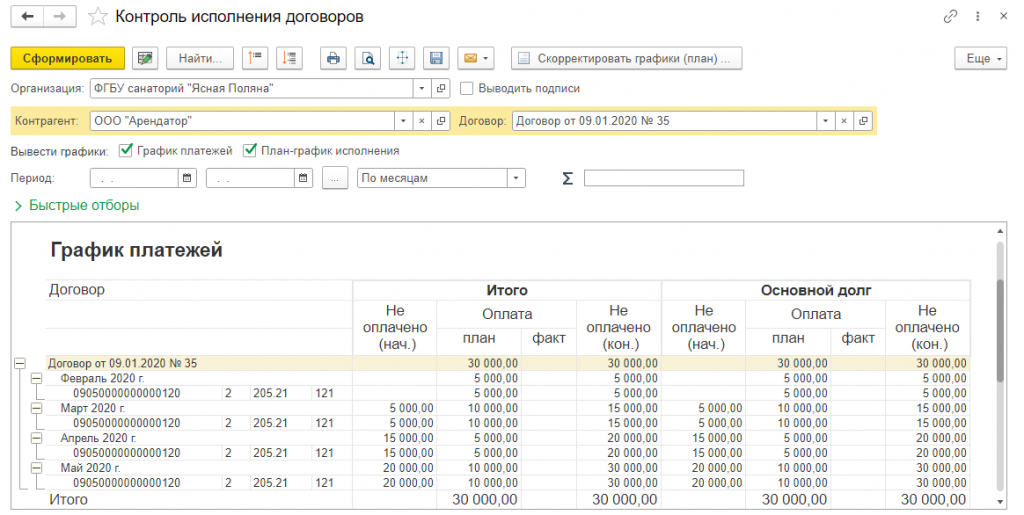Viewport: 1024px width, 515px height.
Task: Uncheck the График платежей checkbox
Action: [126, 151]
